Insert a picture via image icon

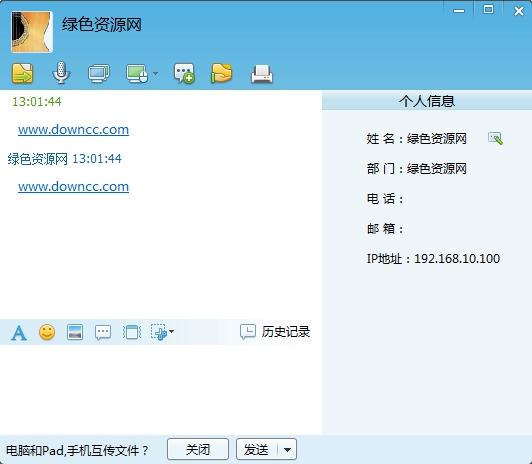point(75,332)
